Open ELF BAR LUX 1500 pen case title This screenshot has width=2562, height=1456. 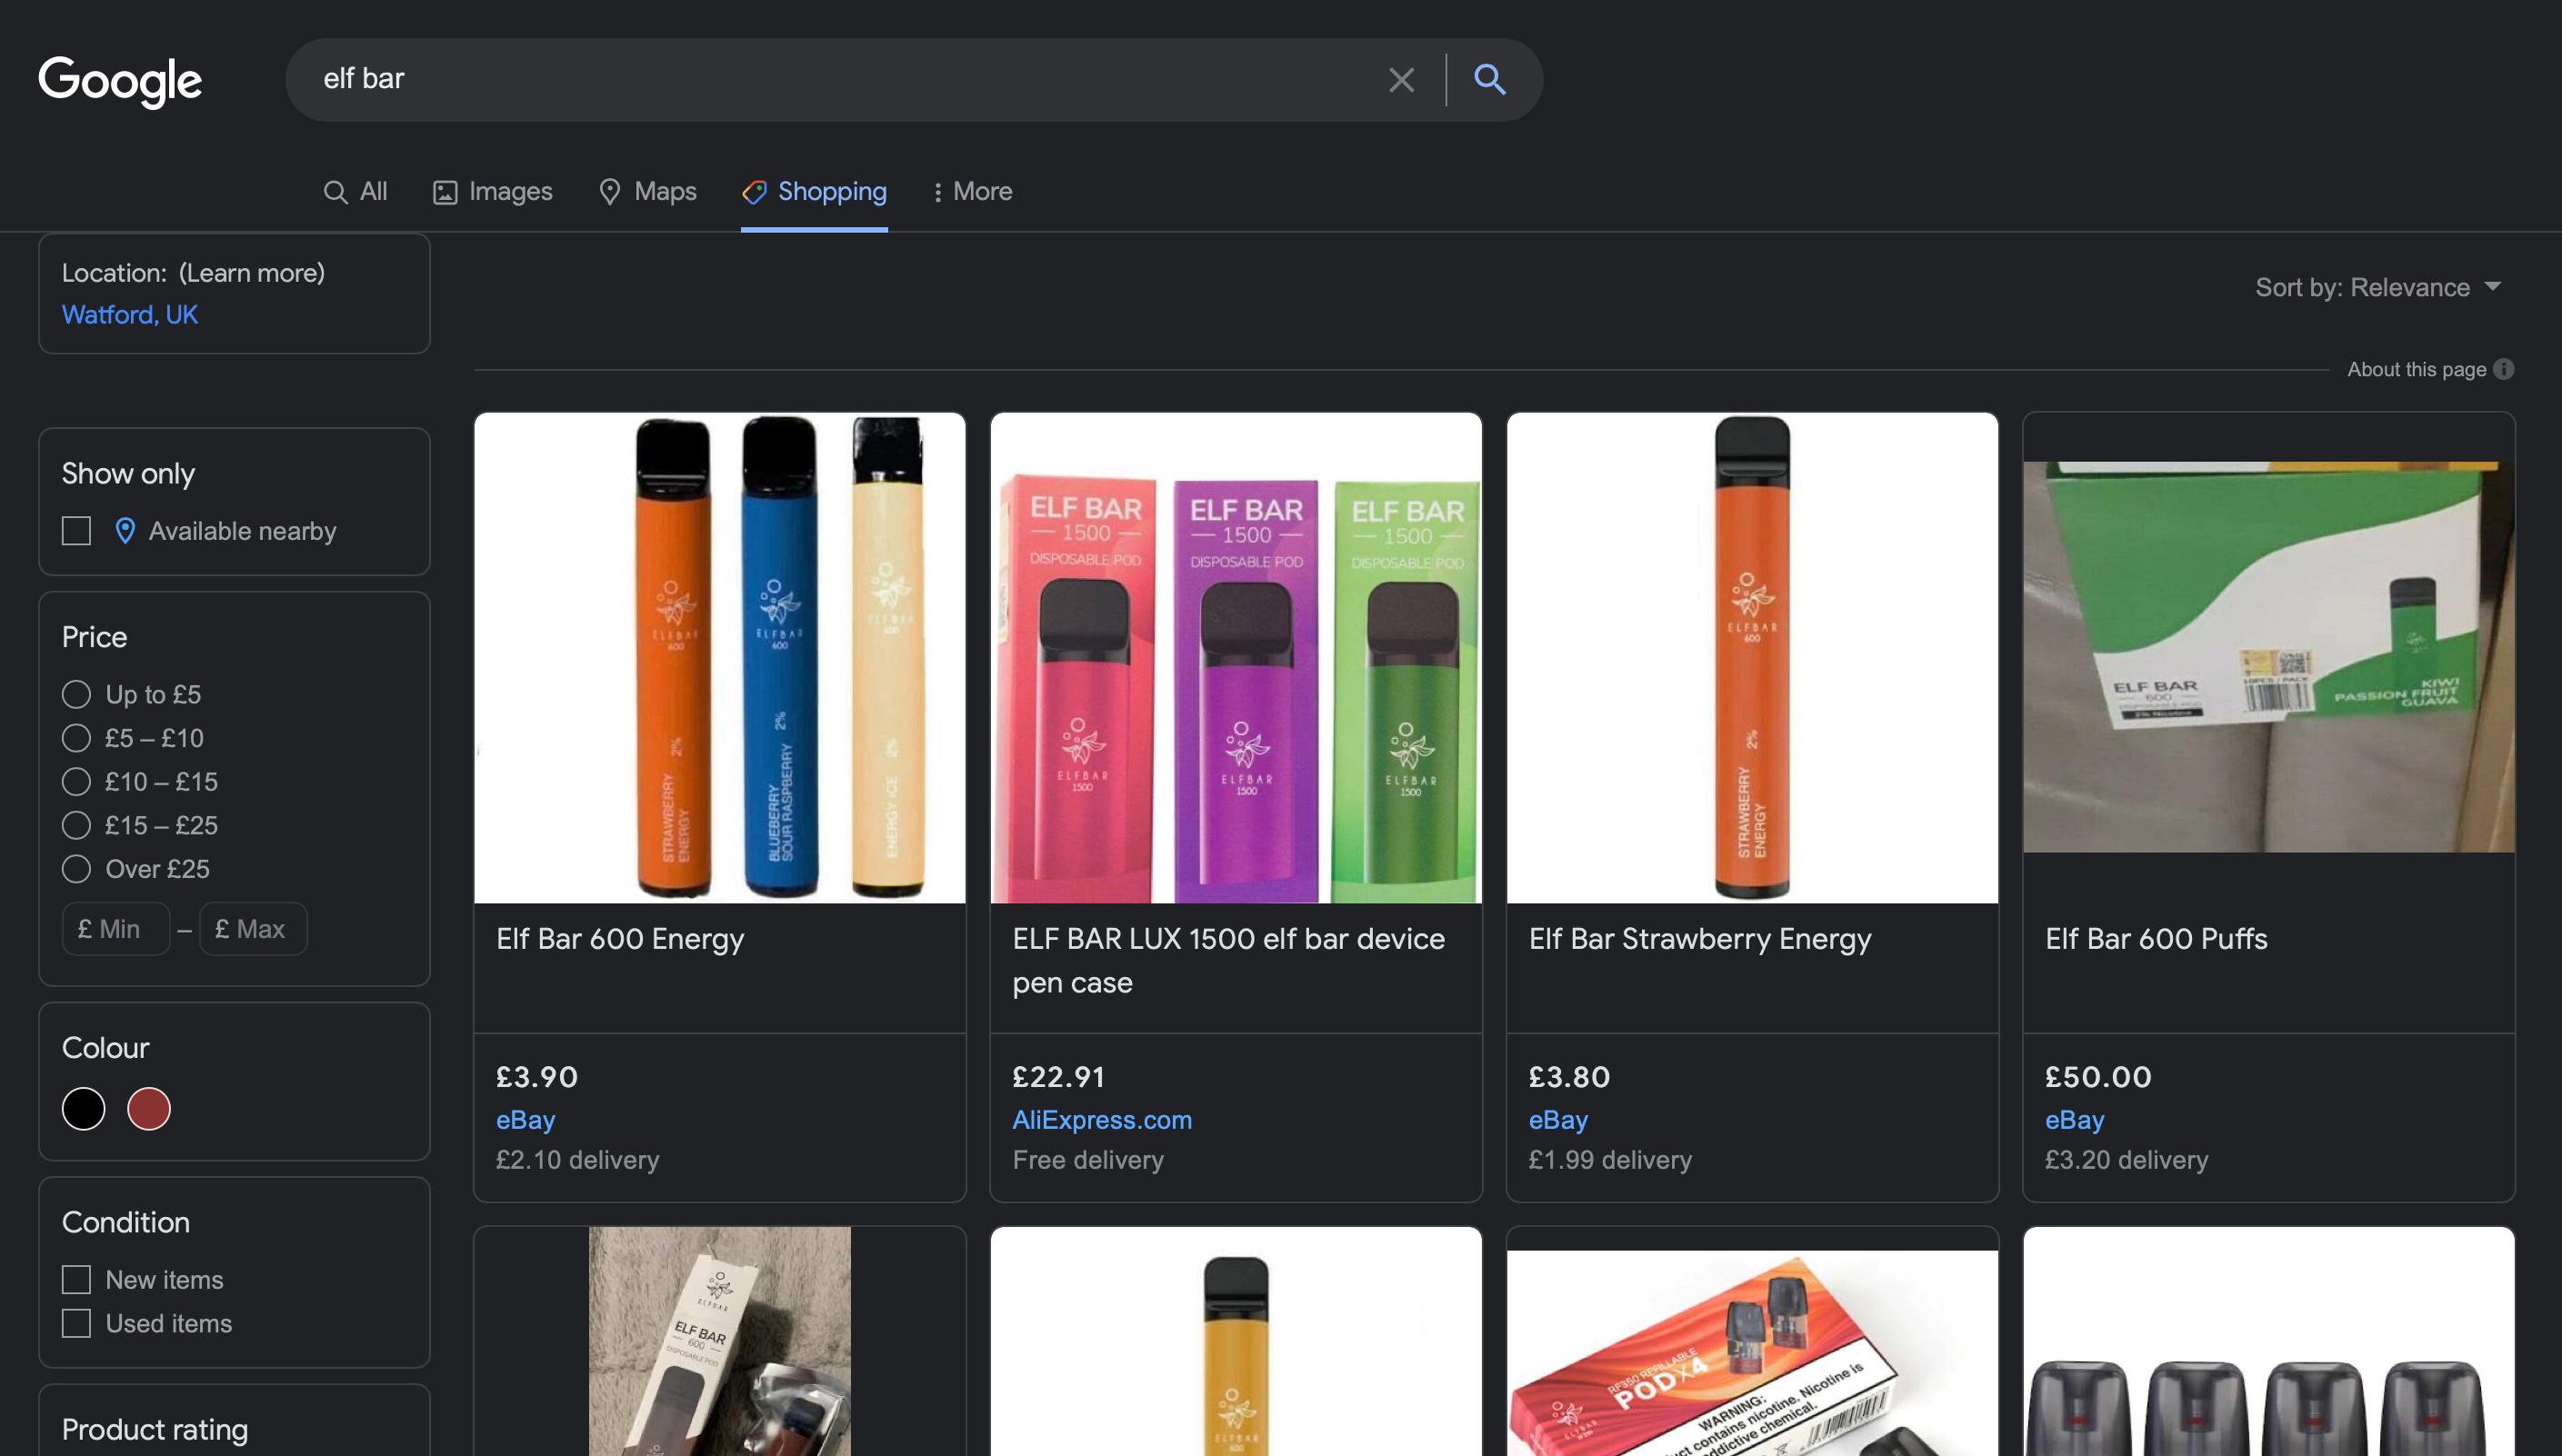pyautogui.click(x=1228, y=961)
